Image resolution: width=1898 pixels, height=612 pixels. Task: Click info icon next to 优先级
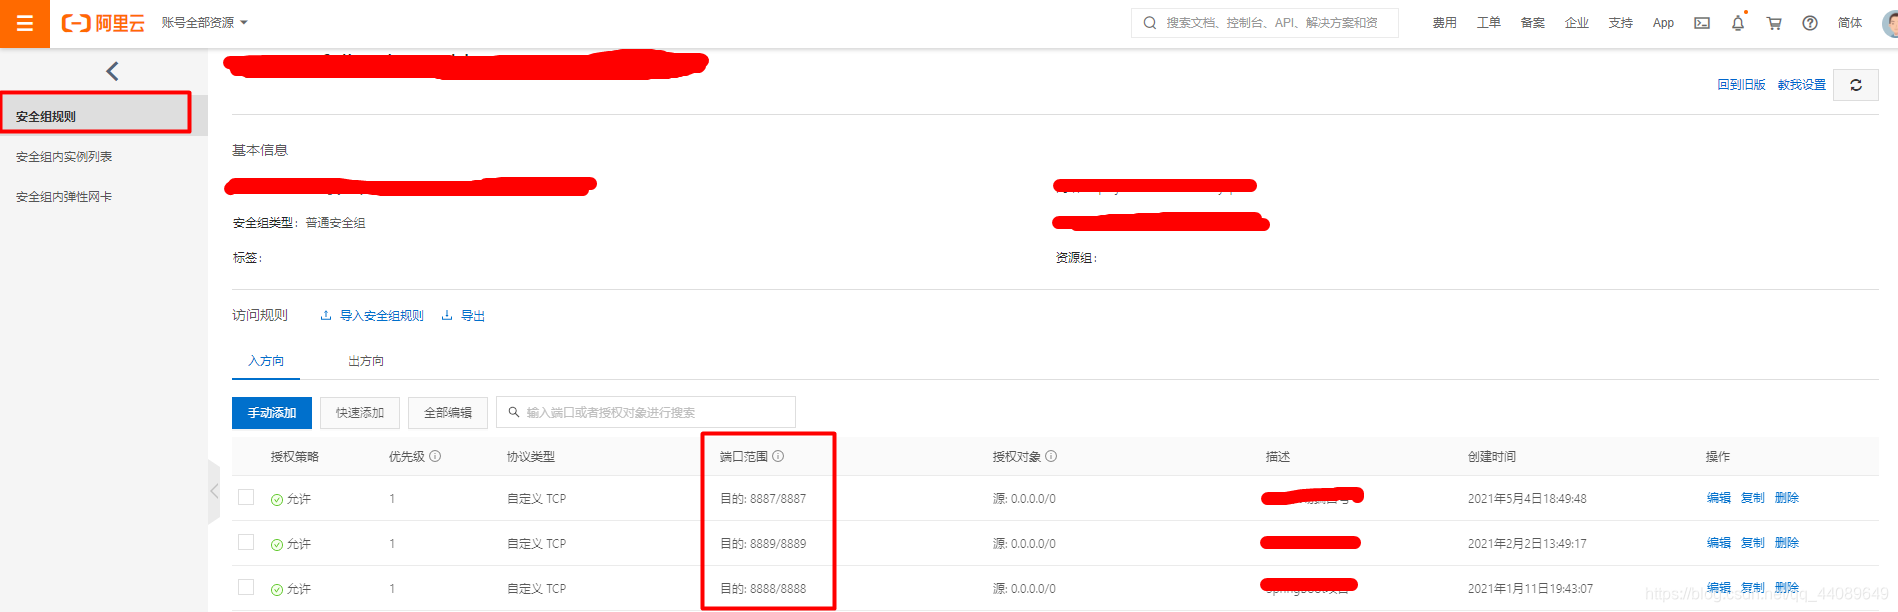(x=435, y=456)
